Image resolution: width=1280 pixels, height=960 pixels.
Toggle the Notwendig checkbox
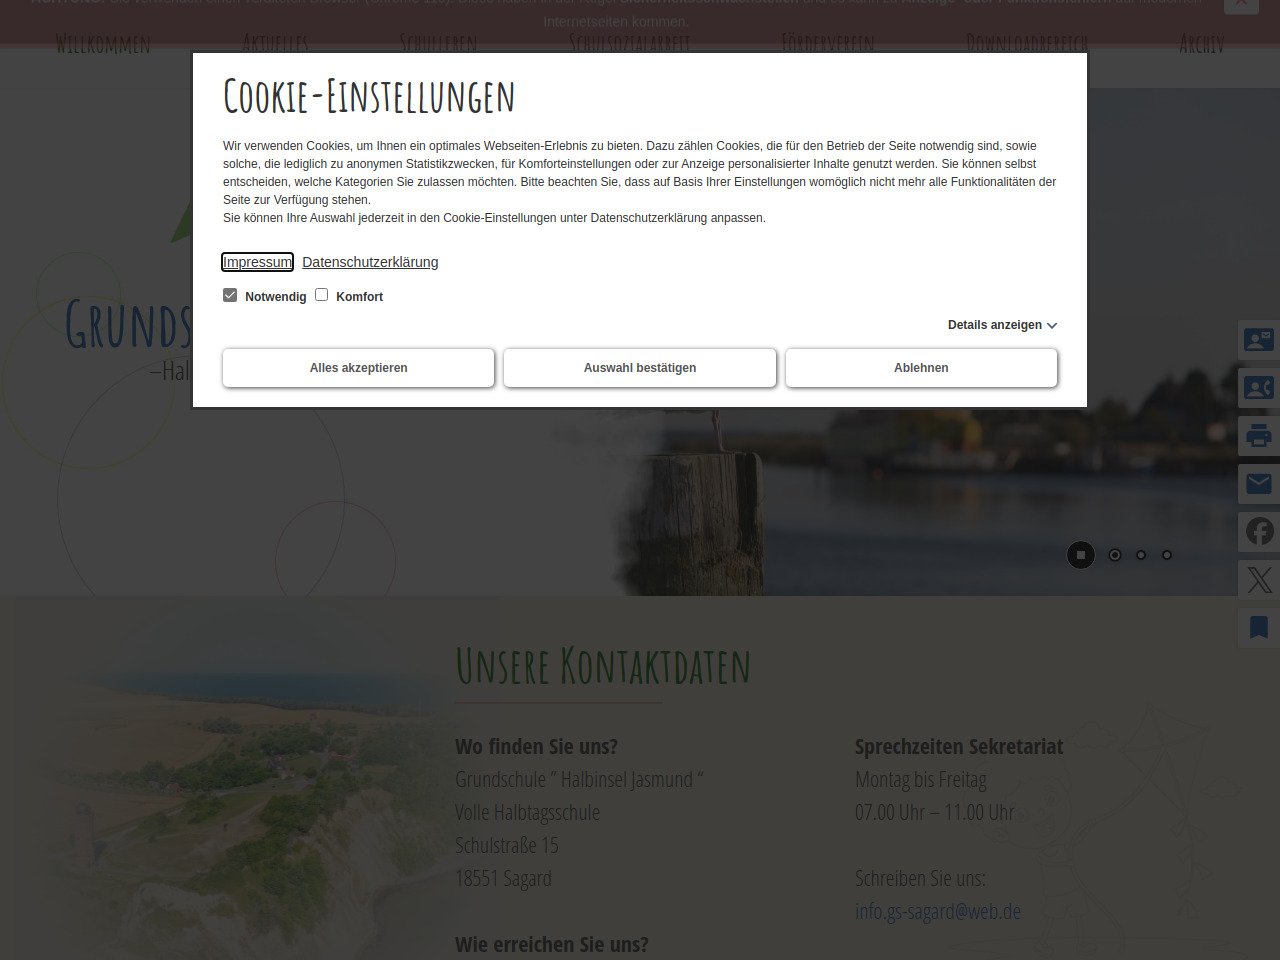[230, 295]
